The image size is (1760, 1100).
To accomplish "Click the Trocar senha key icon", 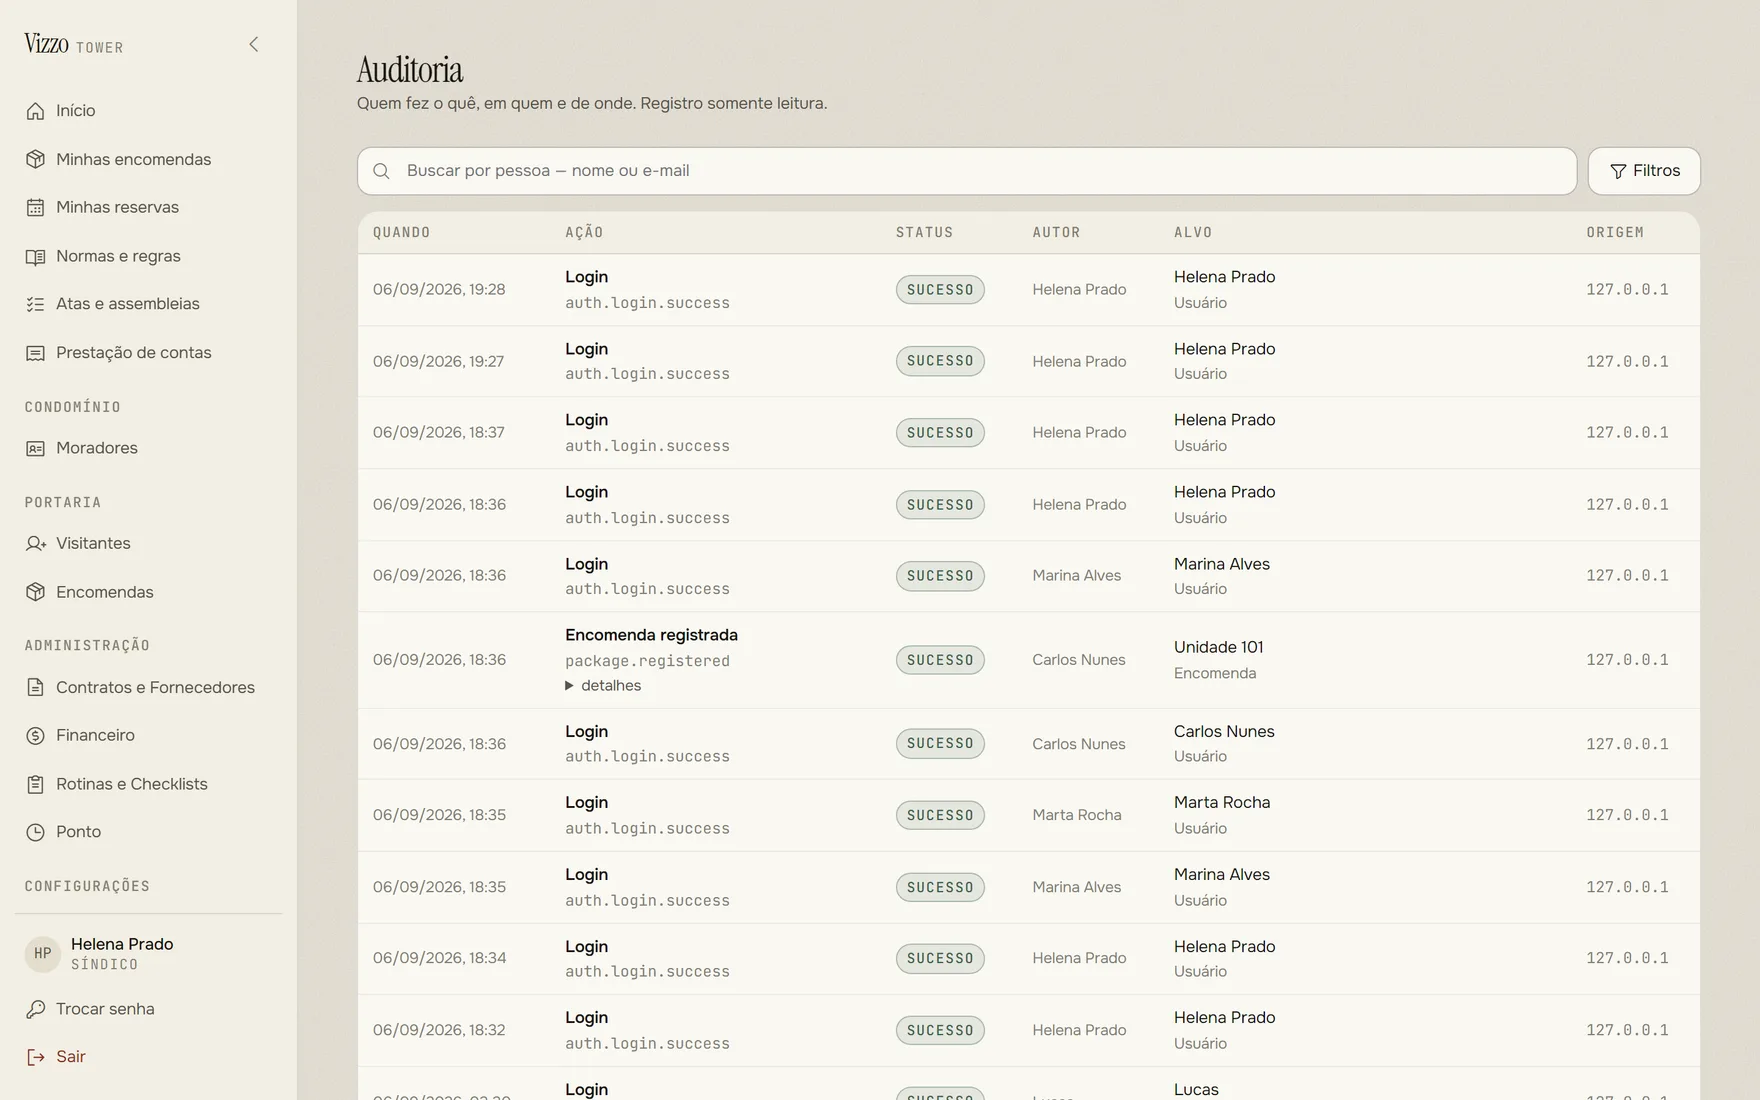I will (35, 1009).
